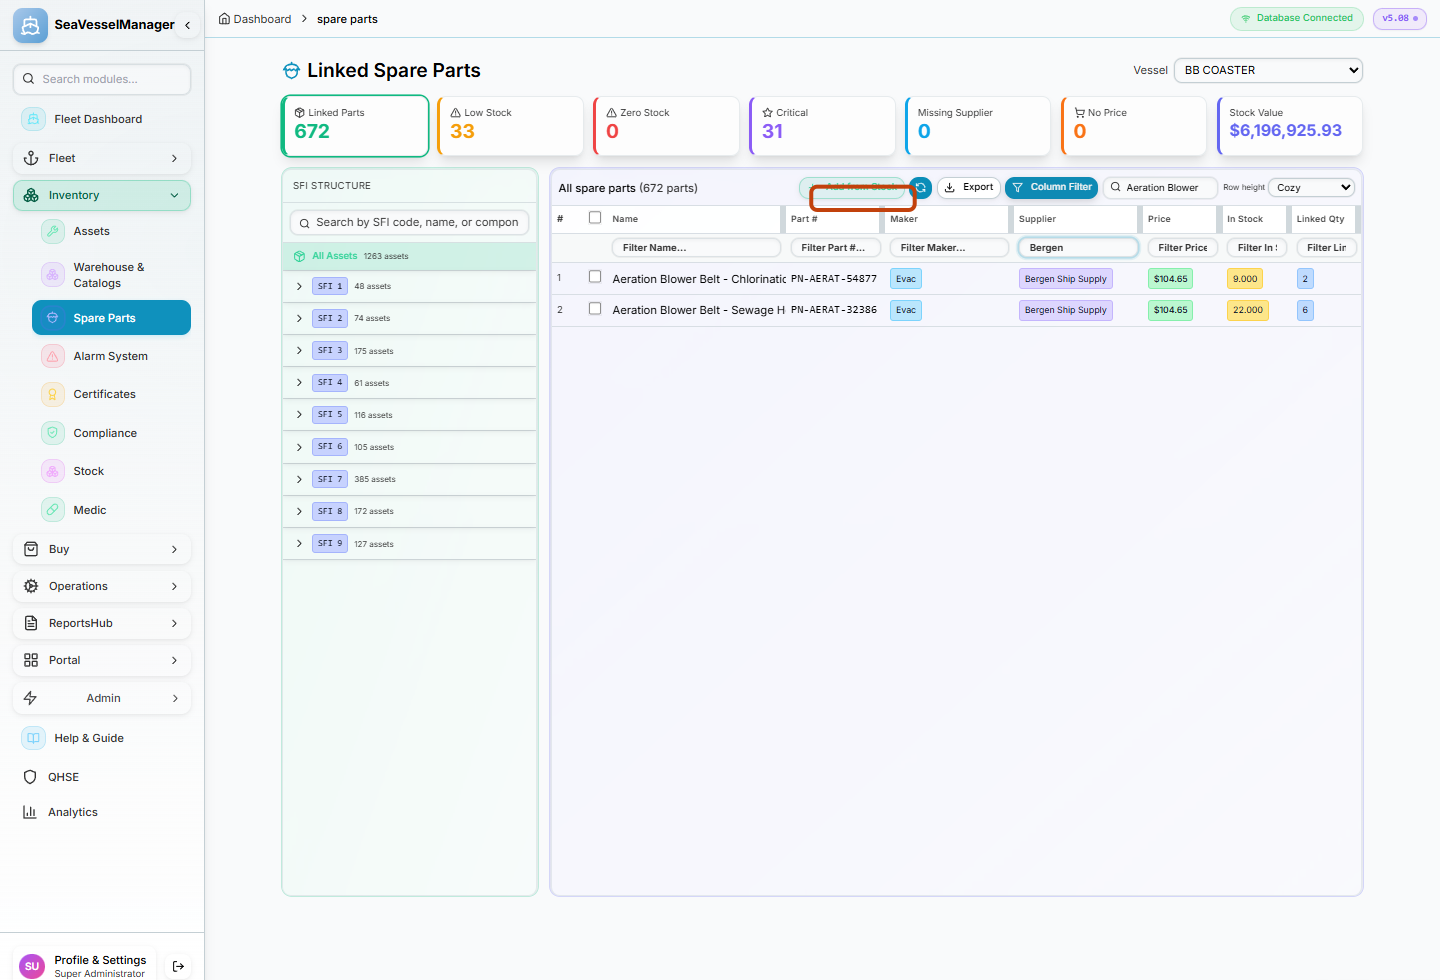Viewport: 1440px width, 980px height.
Task: Click the Search modules field
Action: (102, 79)
